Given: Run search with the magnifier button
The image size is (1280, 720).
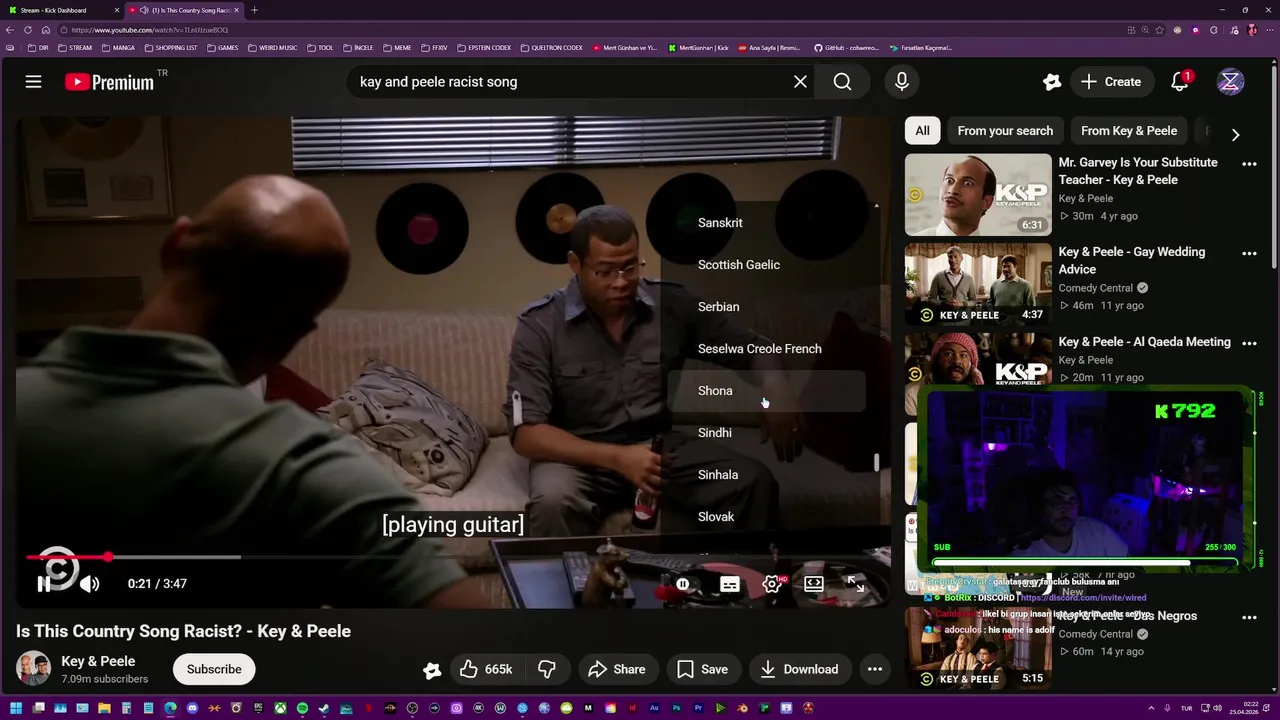Looking at the screenshot, I should pos(842,82).
